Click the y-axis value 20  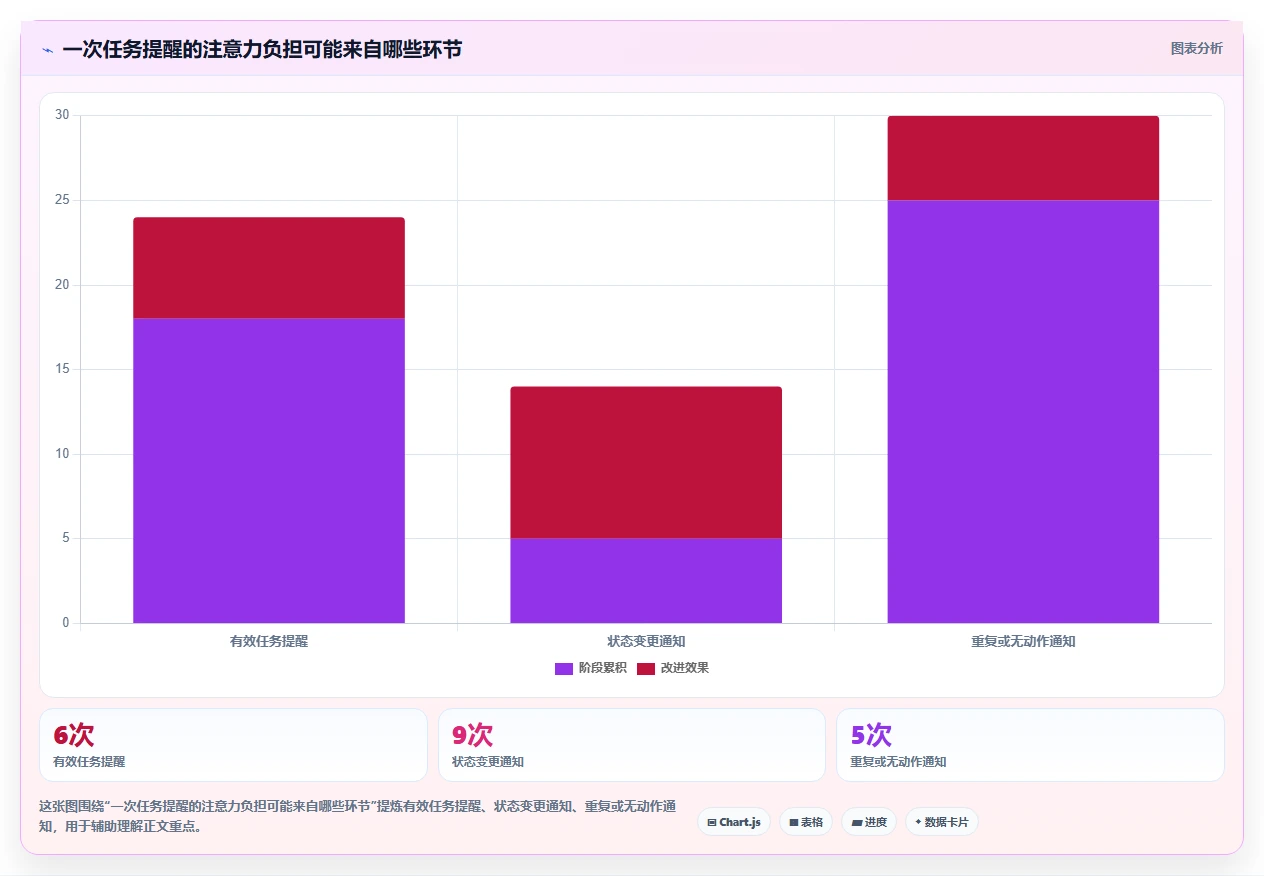coord(62,285)
